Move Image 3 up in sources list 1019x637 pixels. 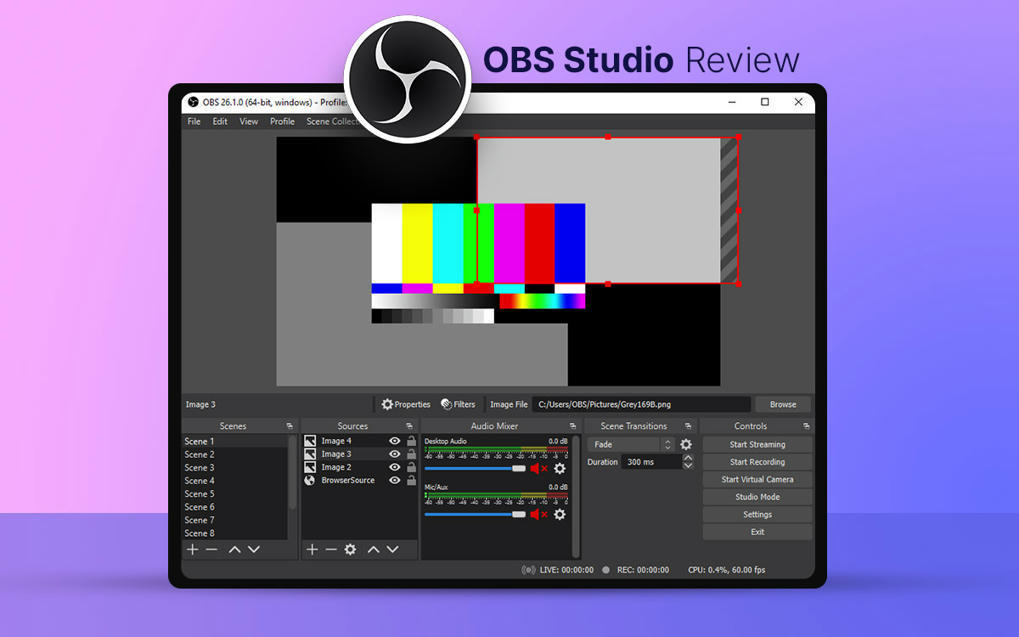click(x=373, y=549)
